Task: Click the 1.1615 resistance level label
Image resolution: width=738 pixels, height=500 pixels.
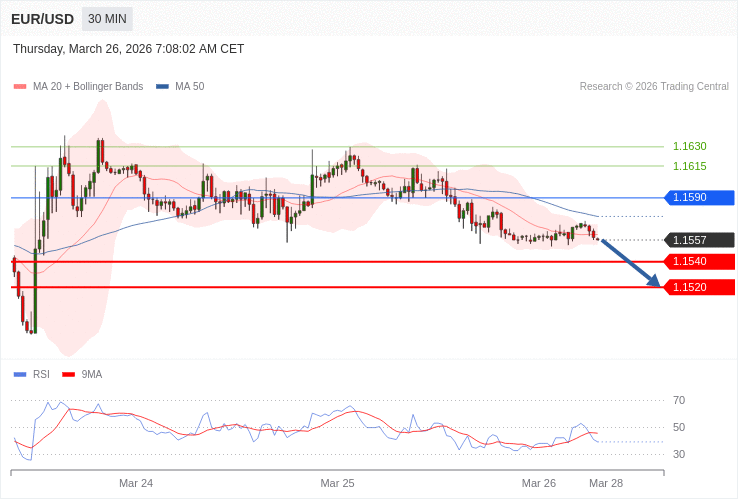Action: (689, 166)
